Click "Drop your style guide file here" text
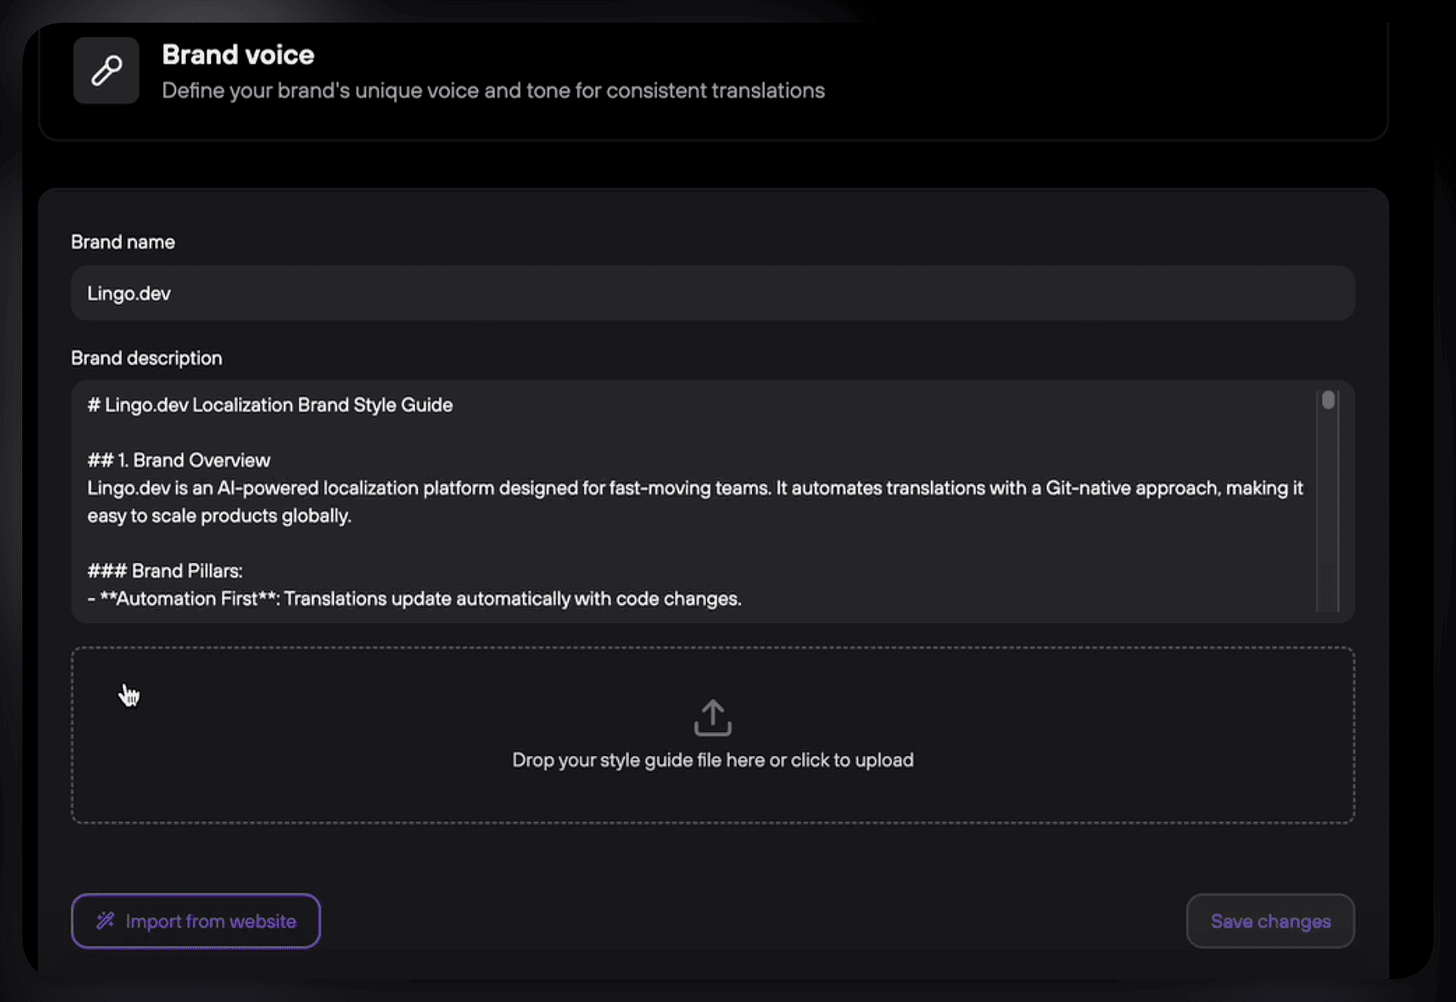 (x=712, y=760)
